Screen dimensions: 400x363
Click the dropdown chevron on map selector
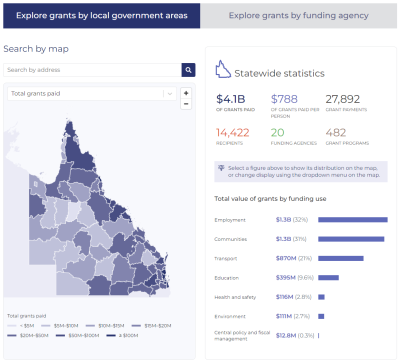coord(170,94)
